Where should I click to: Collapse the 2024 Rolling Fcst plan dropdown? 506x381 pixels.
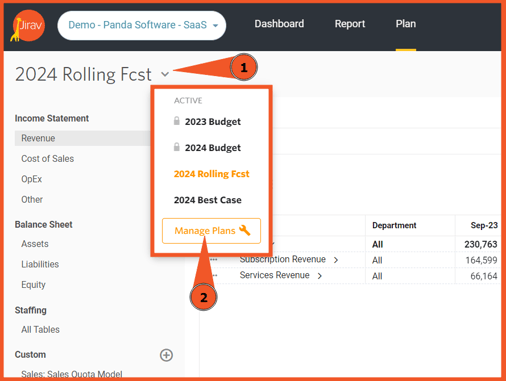coord(165,74)
